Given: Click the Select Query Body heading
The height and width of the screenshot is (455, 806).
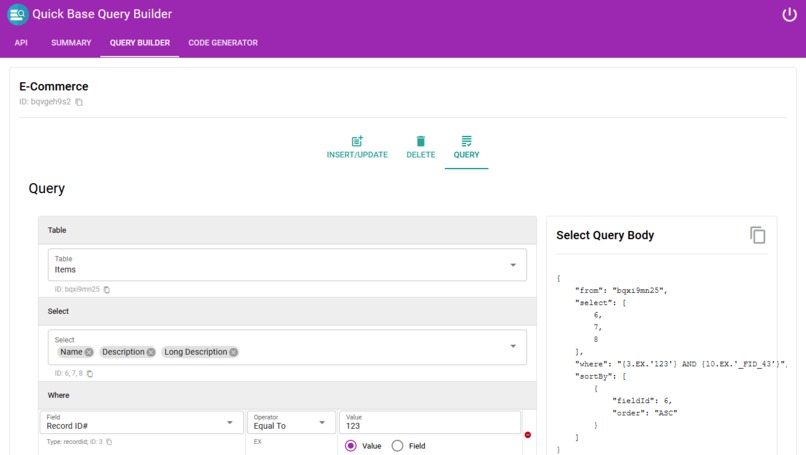Looking at the screenshot, I should (605, 235).
